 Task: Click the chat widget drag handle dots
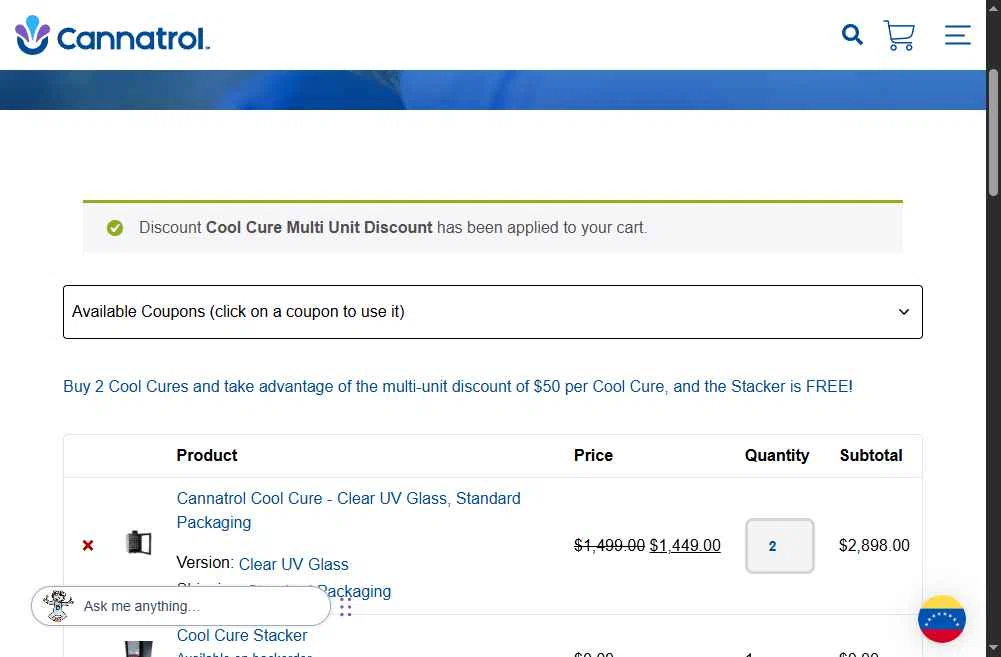tap(345, 607)
